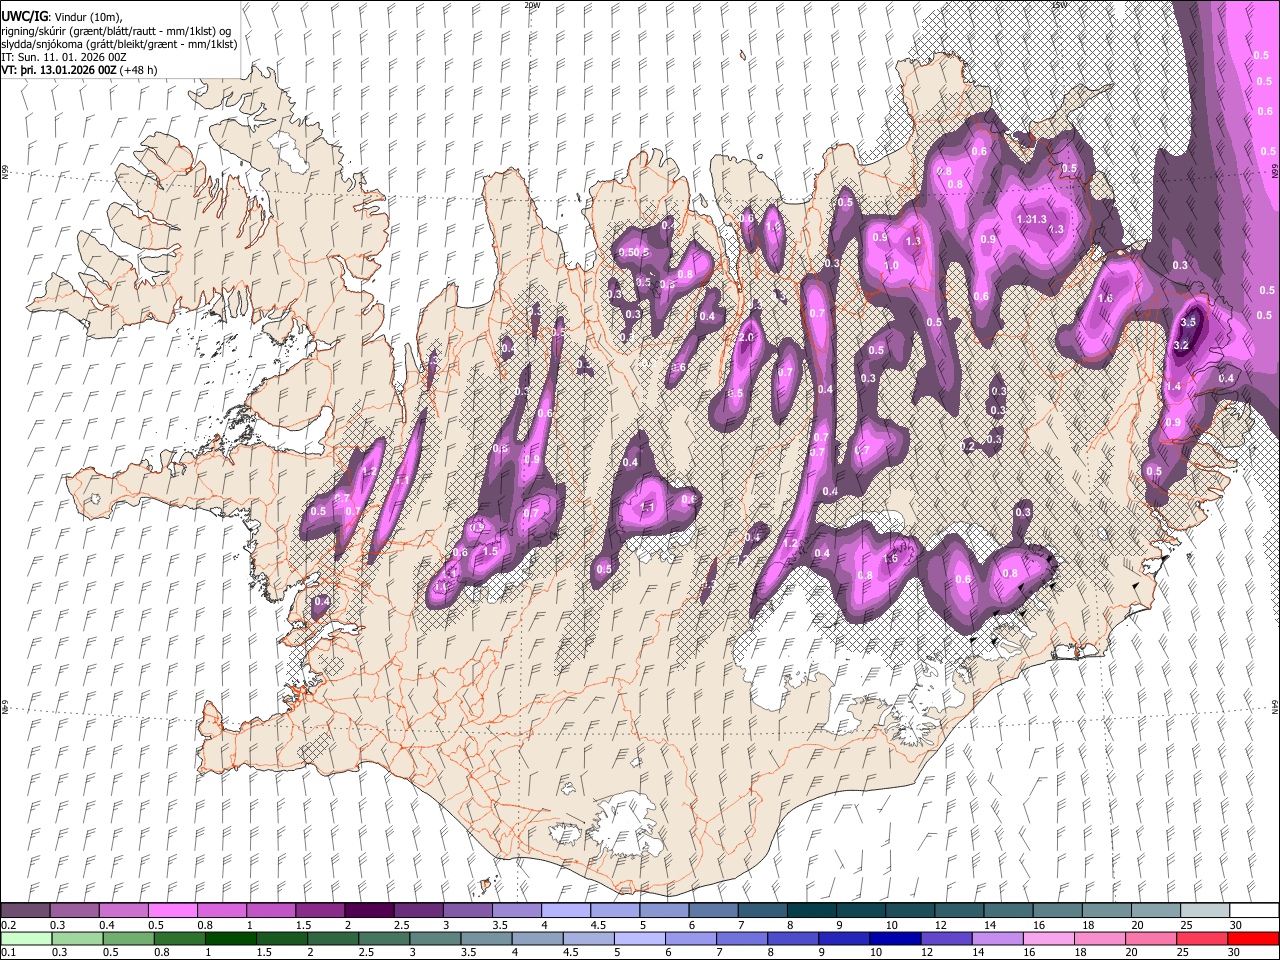This screenshot has width=1280, height=960.
Task: Select the bottom-row pink swatch starting at 20
Action: pyautogui.click(x=1149, y=938)
